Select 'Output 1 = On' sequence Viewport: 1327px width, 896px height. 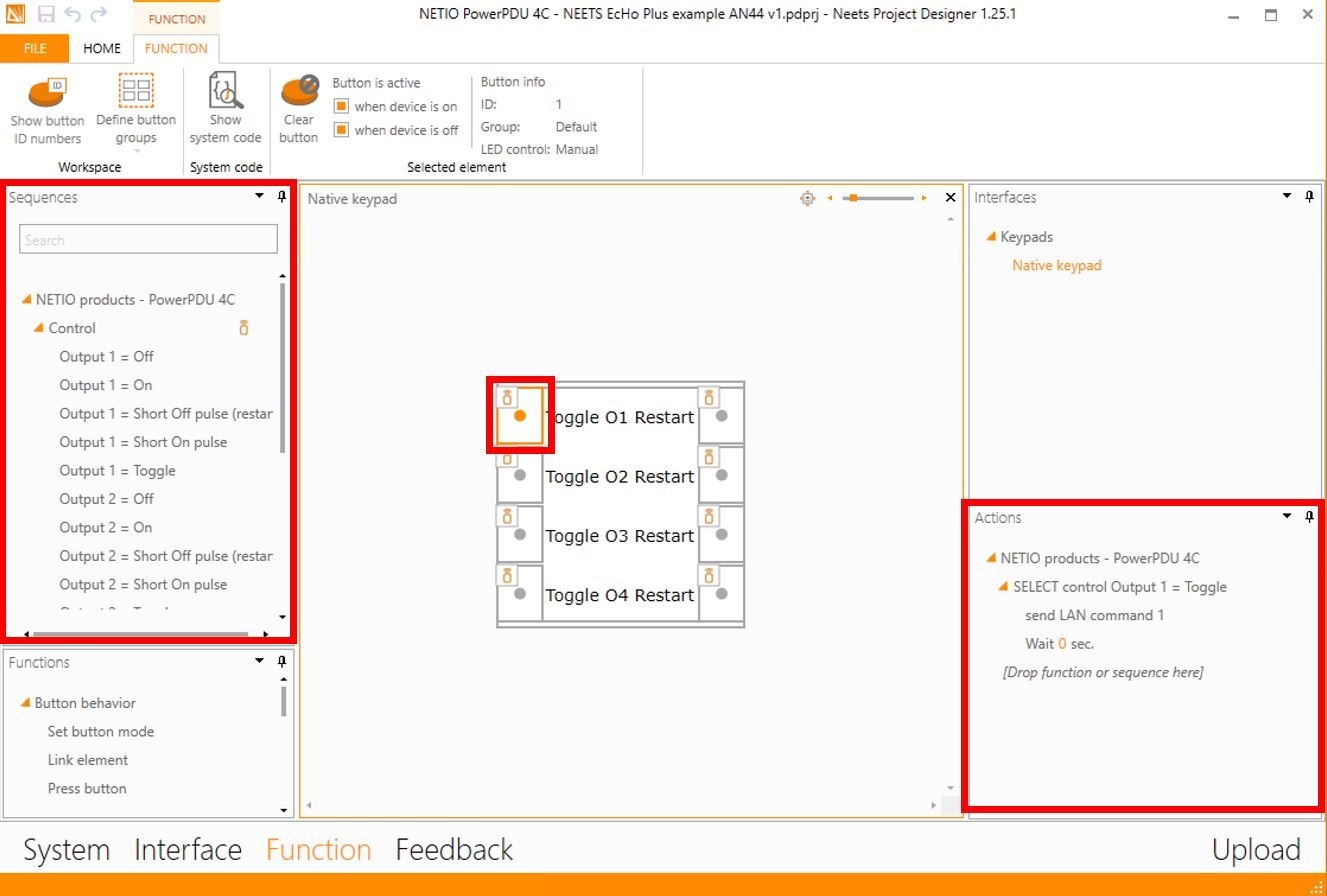click(x=106, y=385)
